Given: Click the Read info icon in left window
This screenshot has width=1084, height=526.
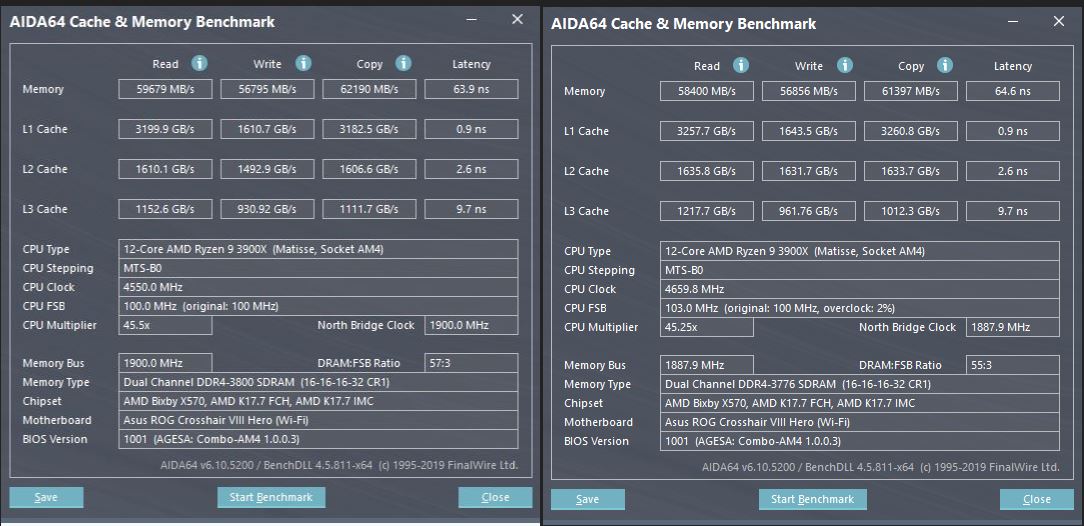Looking at the screenshot, I should (199, 63).
